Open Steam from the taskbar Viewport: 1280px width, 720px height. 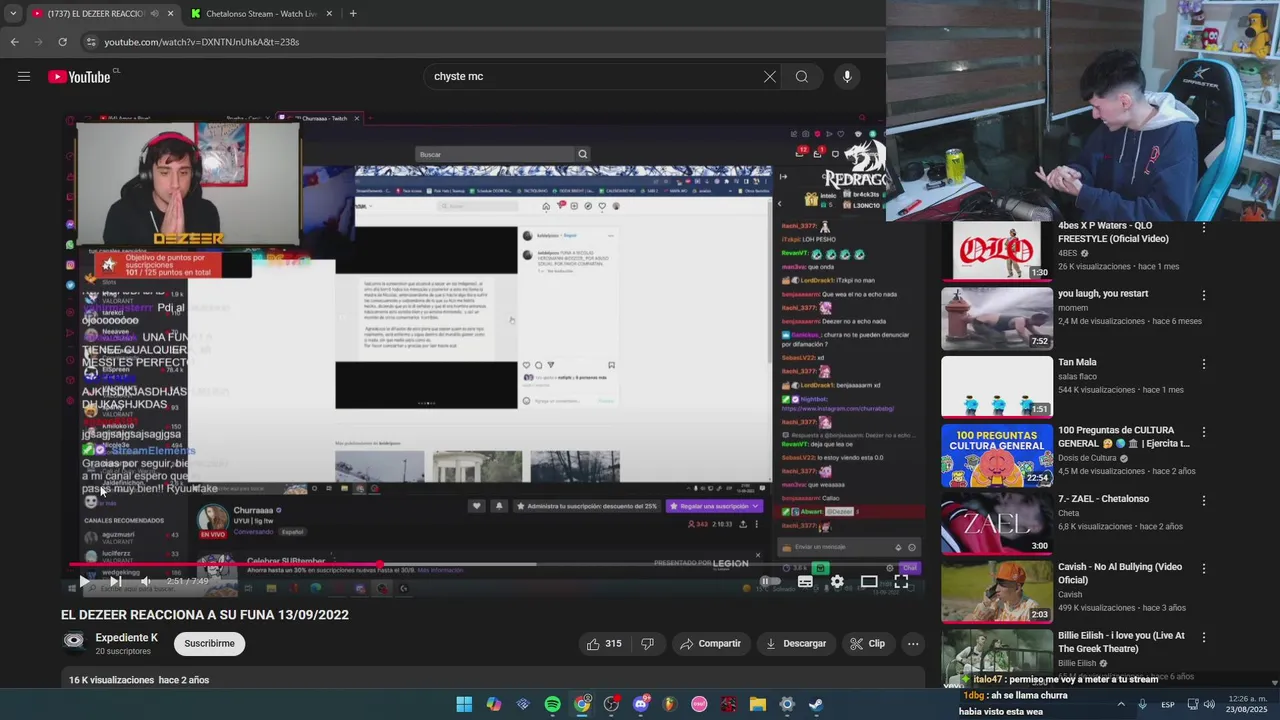point(816,704)
